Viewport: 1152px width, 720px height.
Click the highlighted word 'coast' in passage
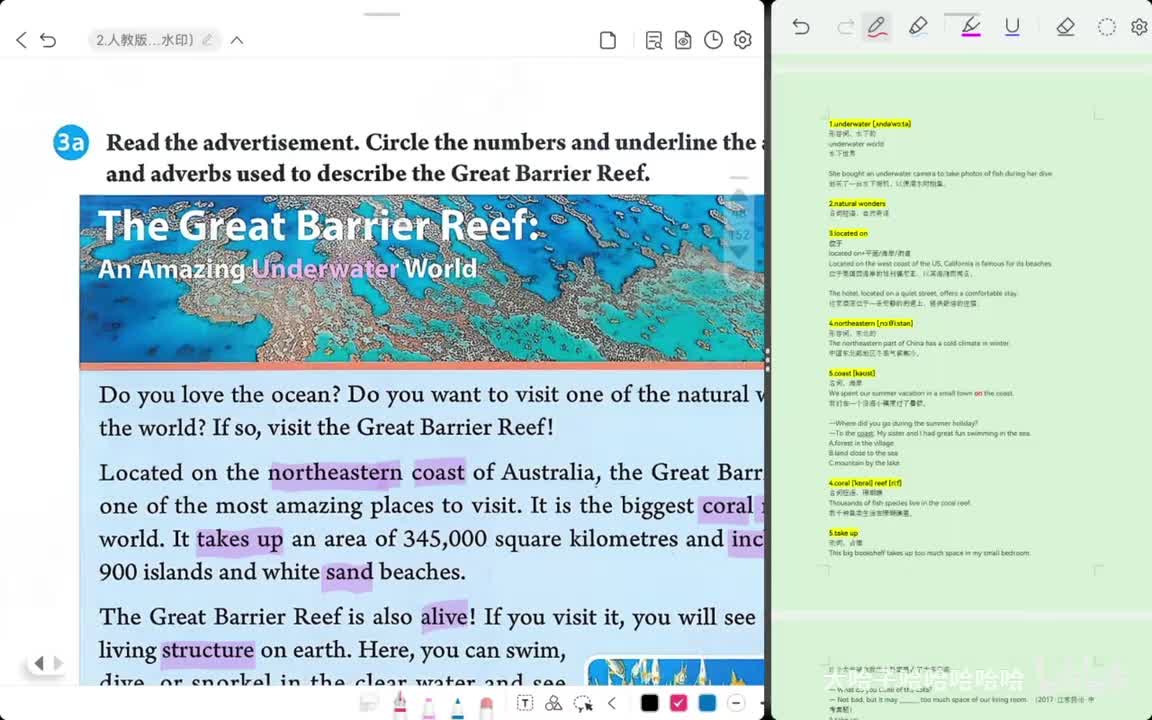[x=438, y=472]
